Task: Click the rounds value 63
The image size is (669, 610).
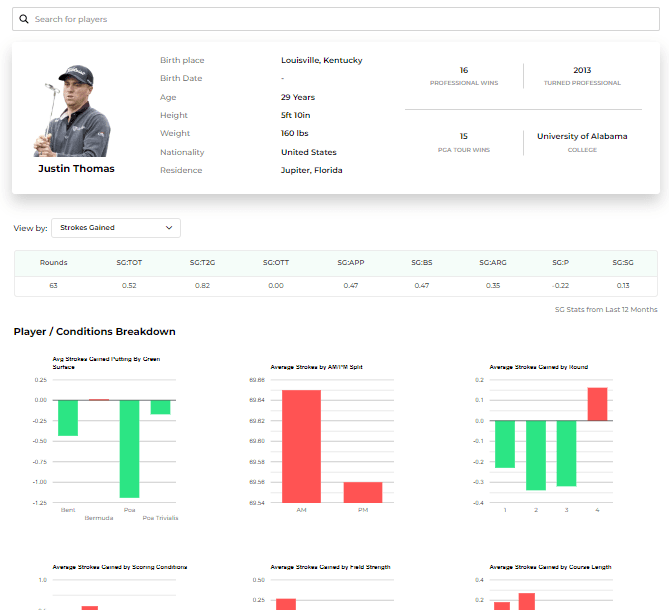Action: (x=53, y=285)
